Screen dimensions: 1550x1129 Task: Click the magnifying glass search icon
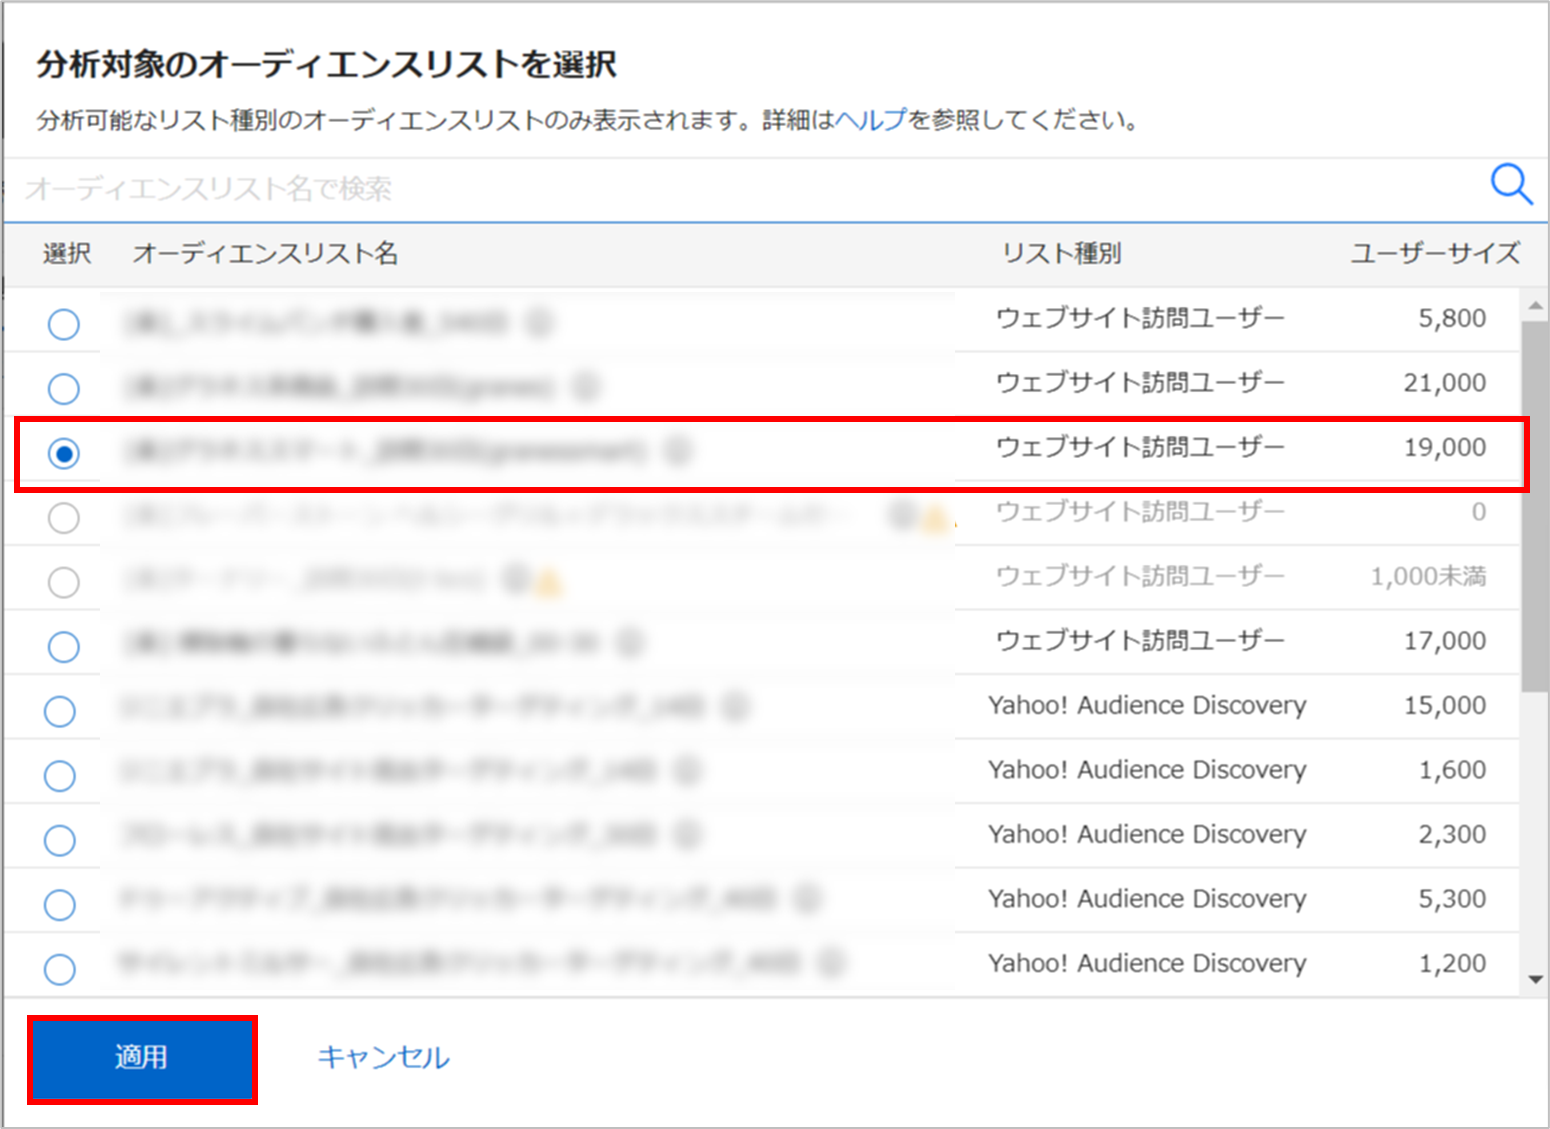coord(1510,185)
